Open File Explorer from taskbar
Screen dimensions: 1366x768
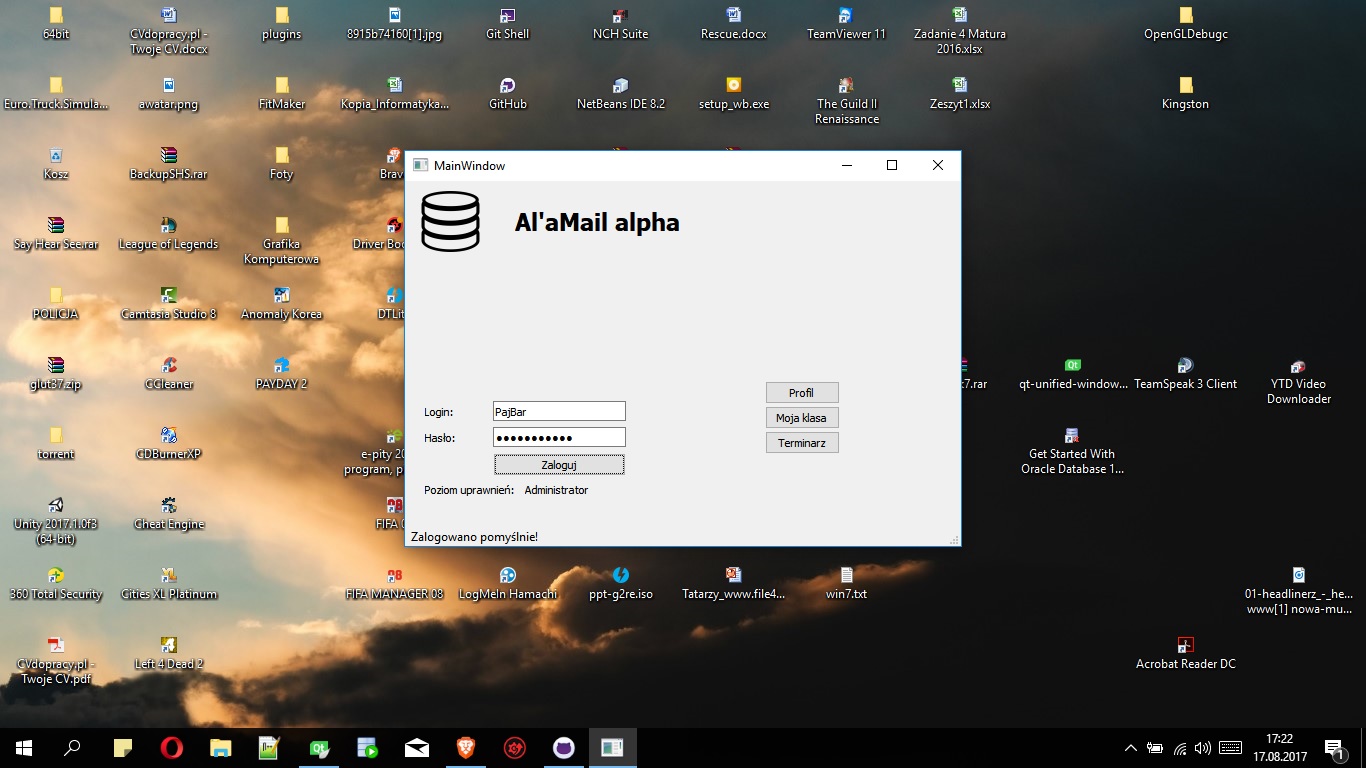pyautogui.click(x=220, y=747)
